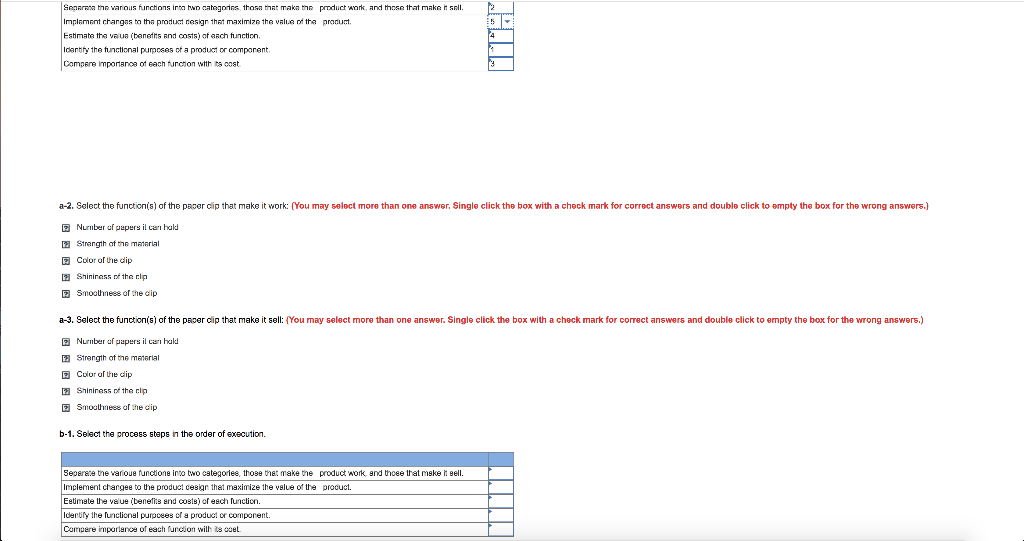The image size is (1024, 541).
Task: Click 'Compare importance of each function' row text in b-1 table
Action: click(x=152, y=529)
